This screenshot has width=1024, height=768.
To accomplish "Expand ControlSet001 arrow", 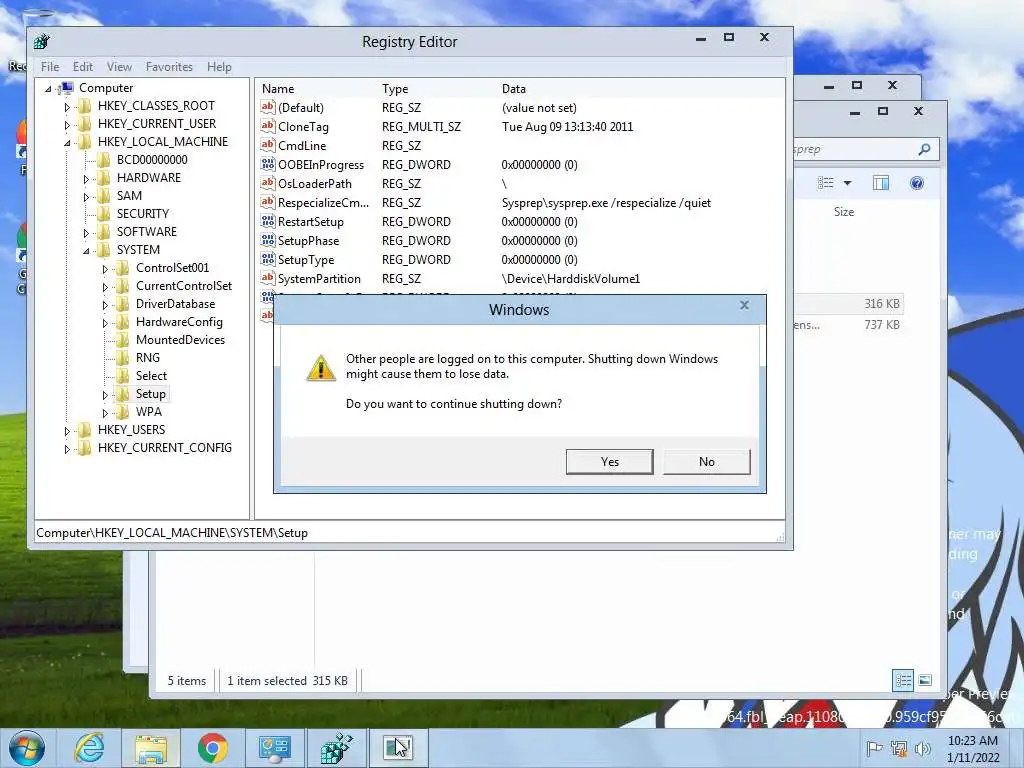I will tap(104, 268).
